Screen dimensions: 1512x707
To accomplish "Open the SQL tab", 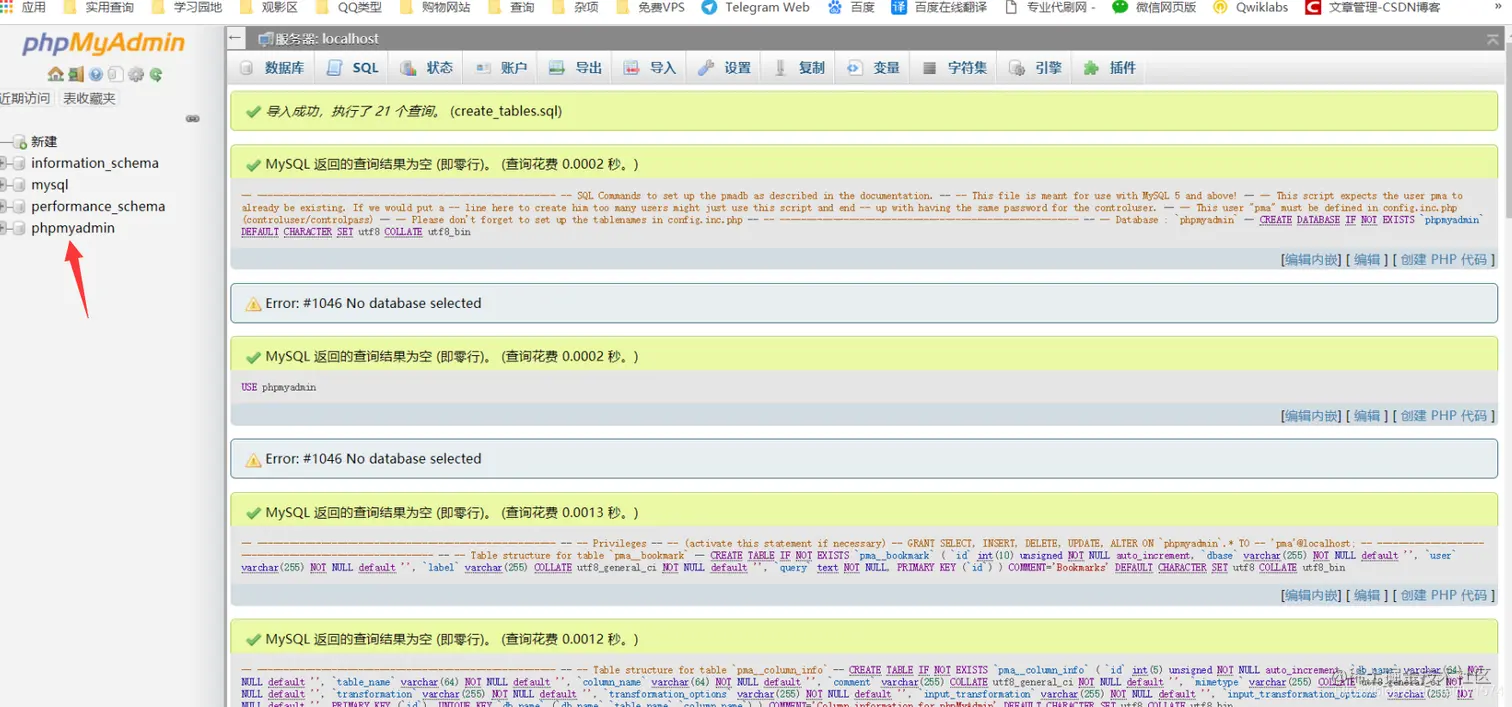I will click(353, 68).
